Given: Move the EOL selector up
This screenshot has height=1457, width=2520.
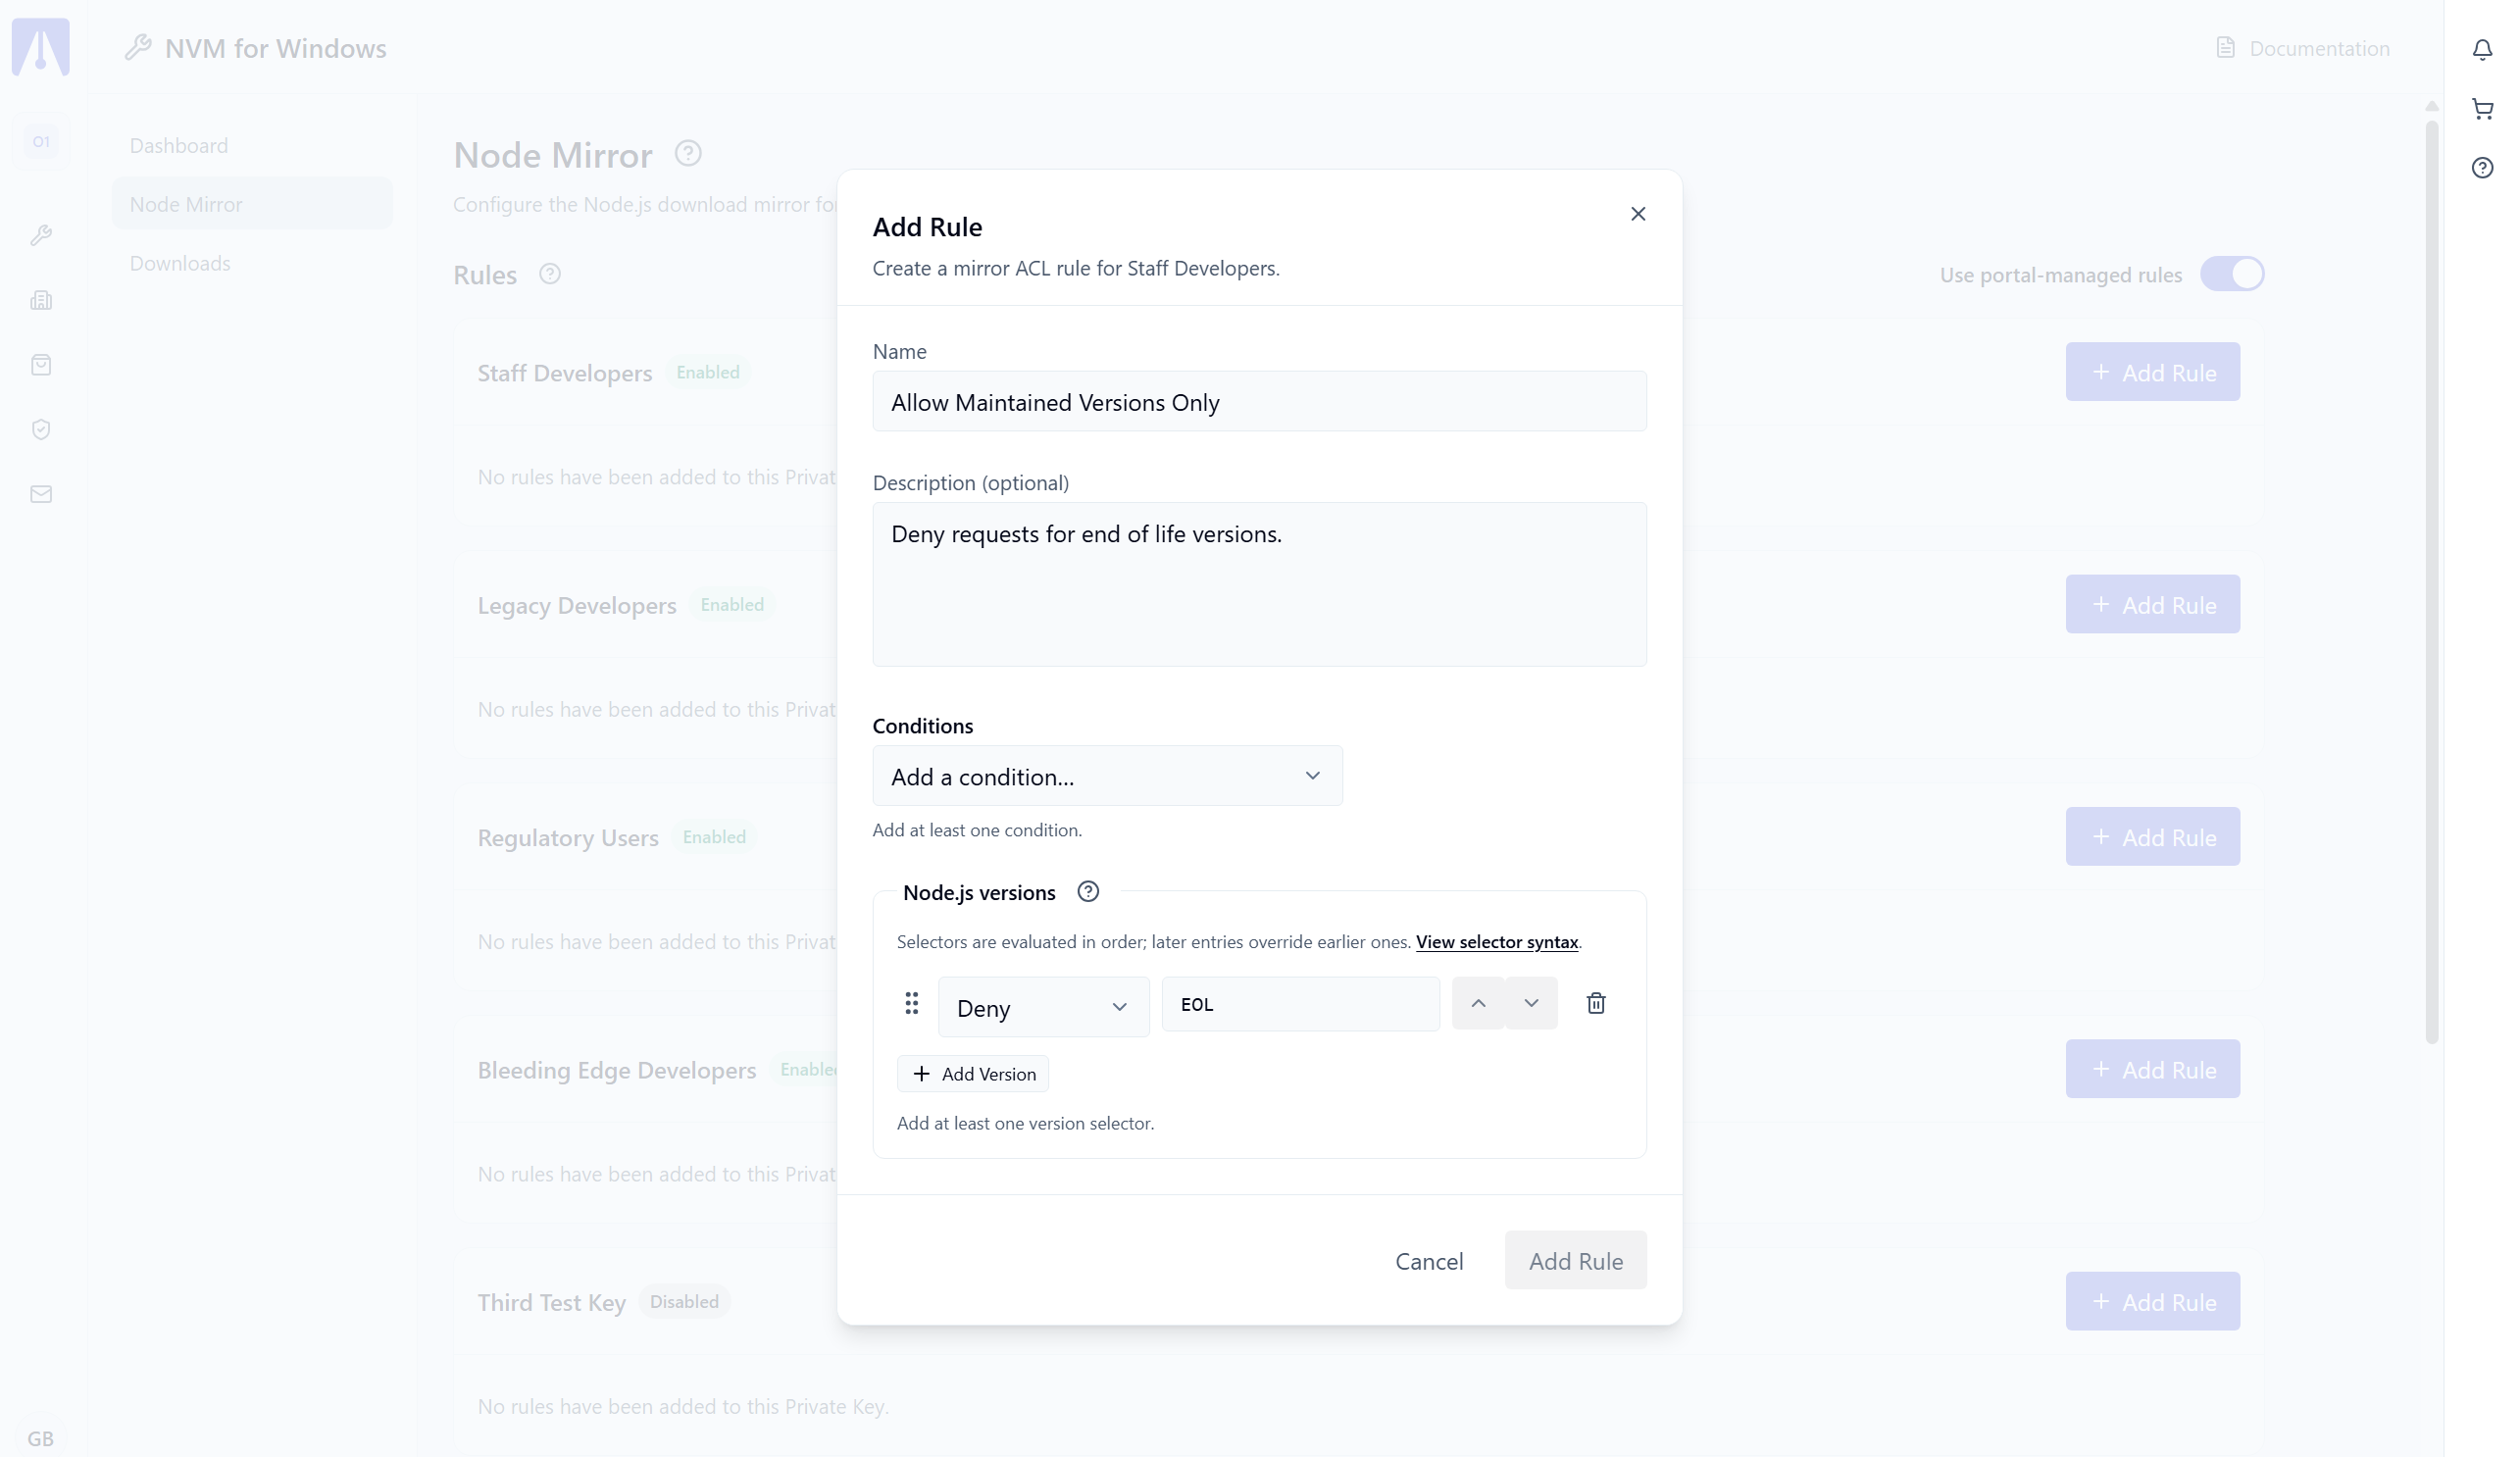Looking at the screenshot, I should coord(1478,1003).
